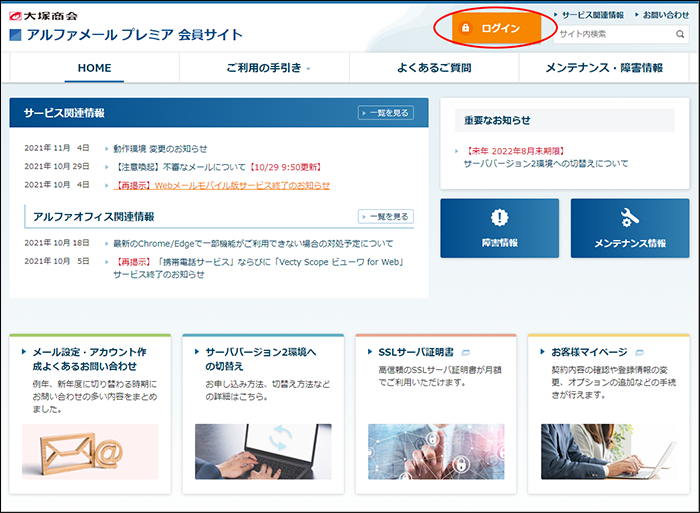Viewport: 700px width, 513px height.
Task: Open お客様マイページ card title
Action: pos(589,352)
